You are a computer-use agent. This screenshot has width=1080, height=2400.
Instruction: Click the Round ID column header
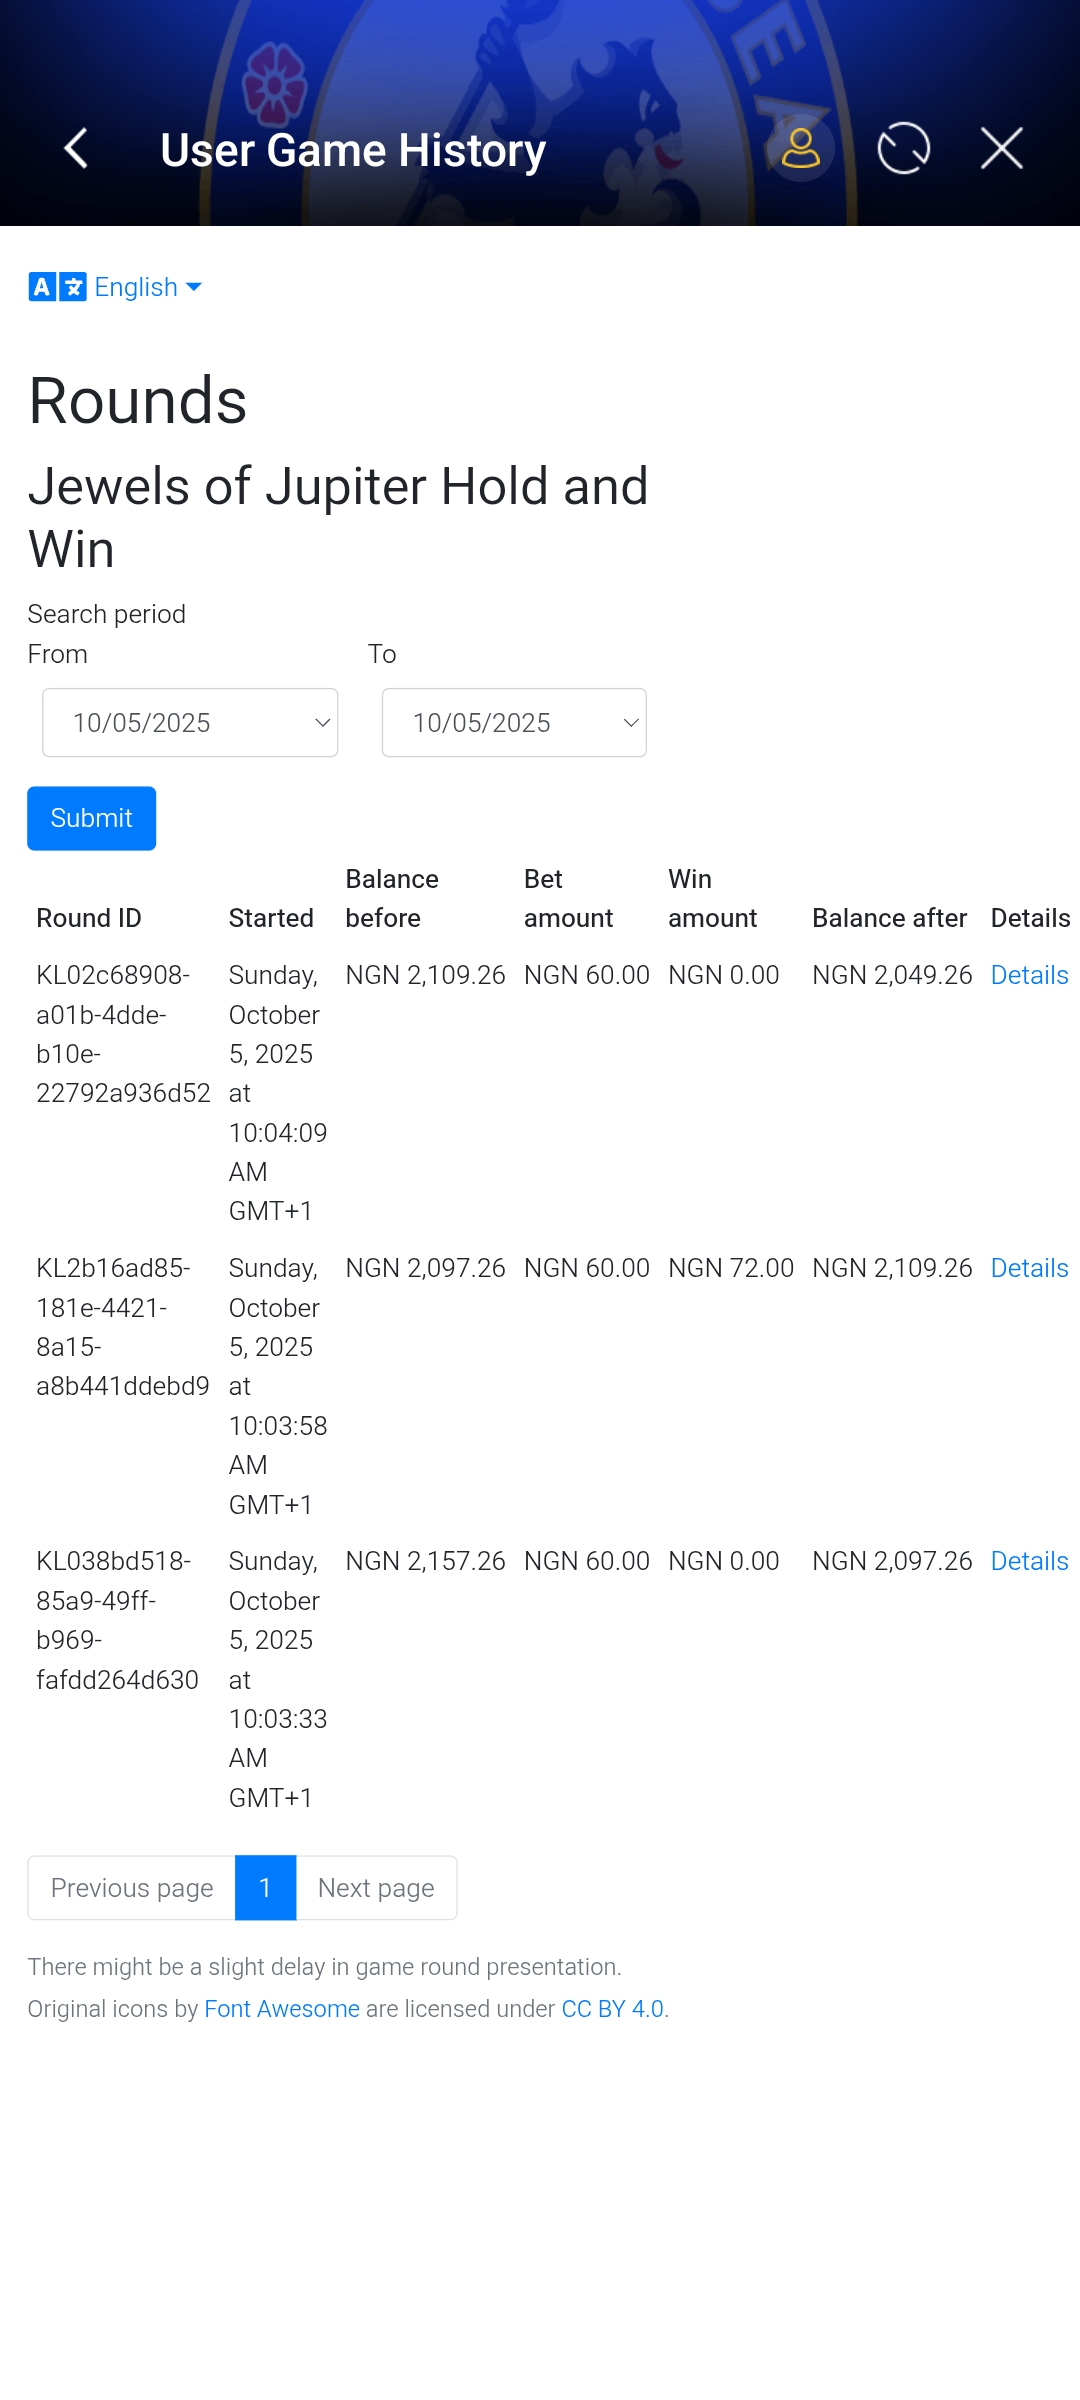click(x=89, y=918)
